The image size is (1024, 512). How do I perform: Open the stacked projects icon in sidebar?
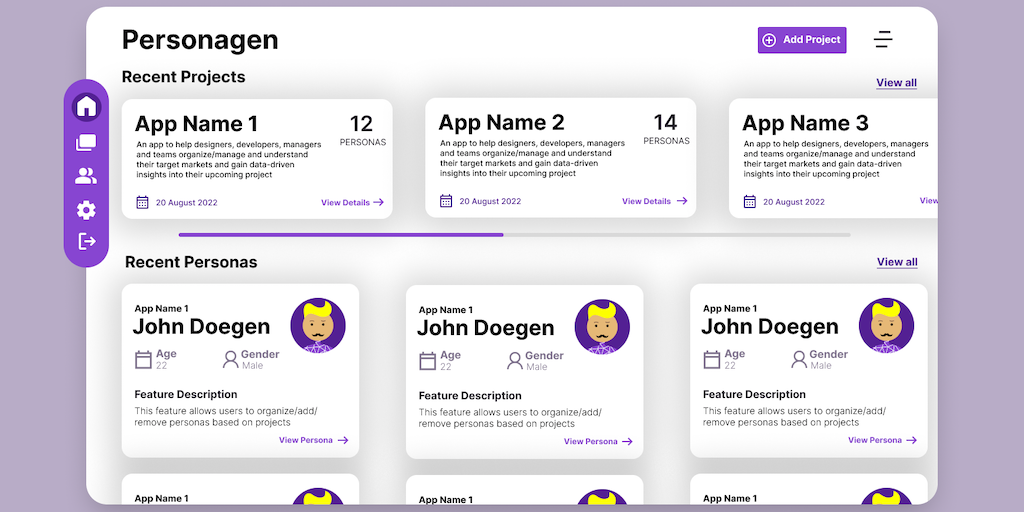[x=86, y=142]
